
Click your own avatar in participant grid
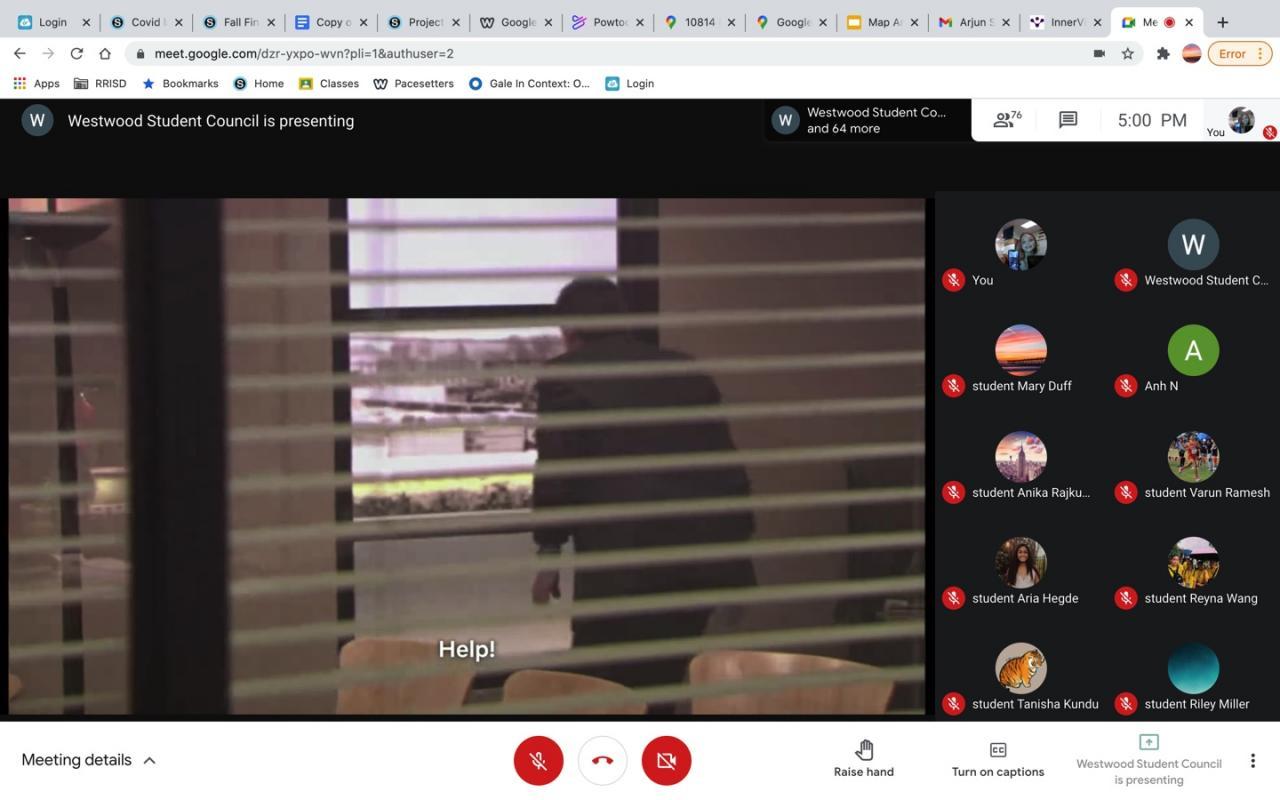click(x=1021, y=244)
